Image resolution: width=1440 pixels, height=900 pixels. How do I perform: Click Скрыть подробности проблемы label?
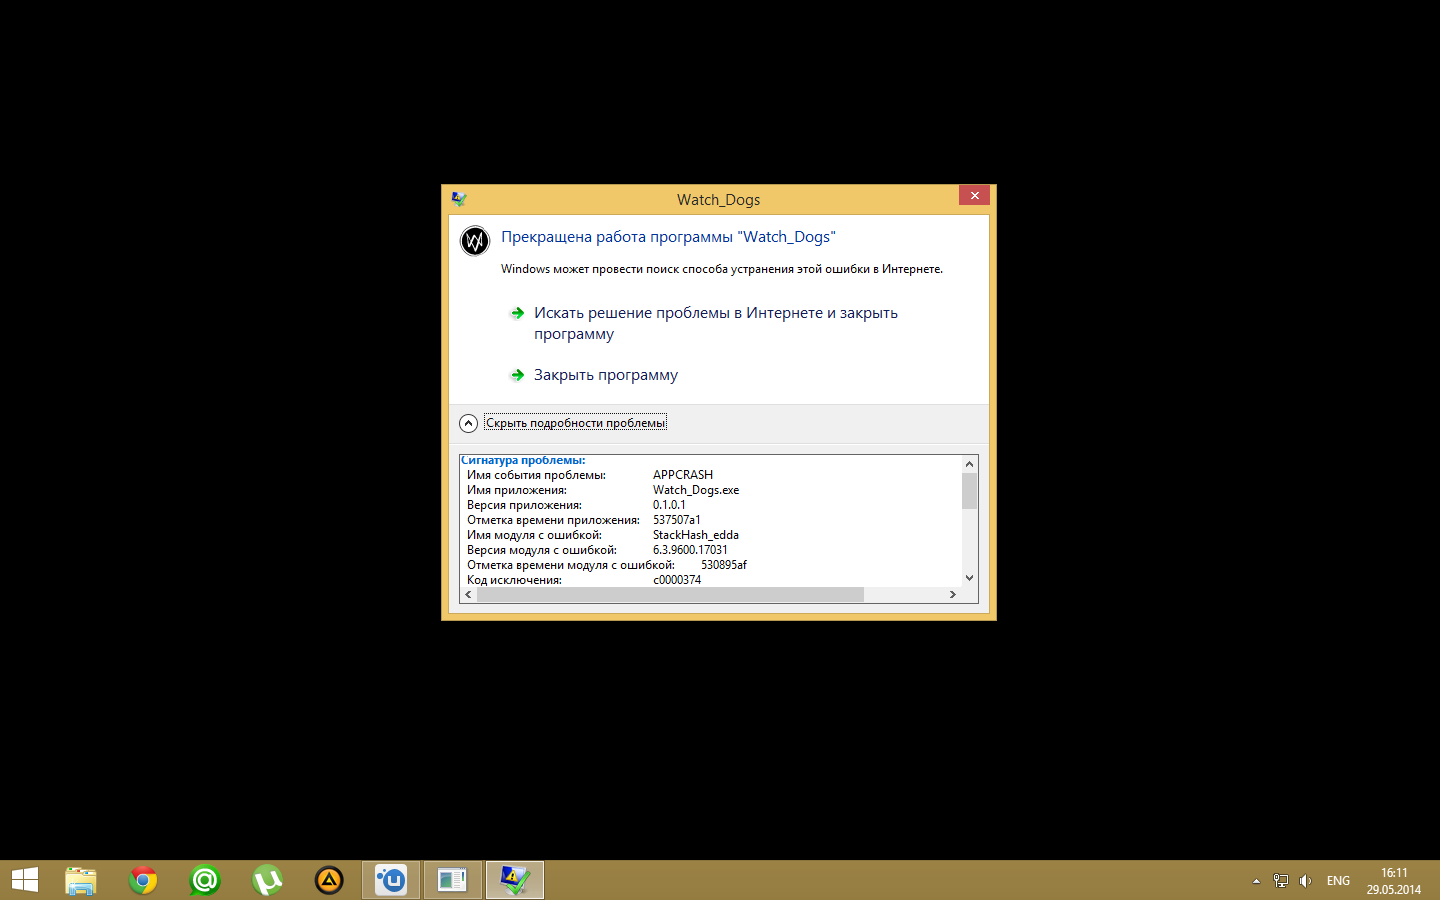point(575,423)
